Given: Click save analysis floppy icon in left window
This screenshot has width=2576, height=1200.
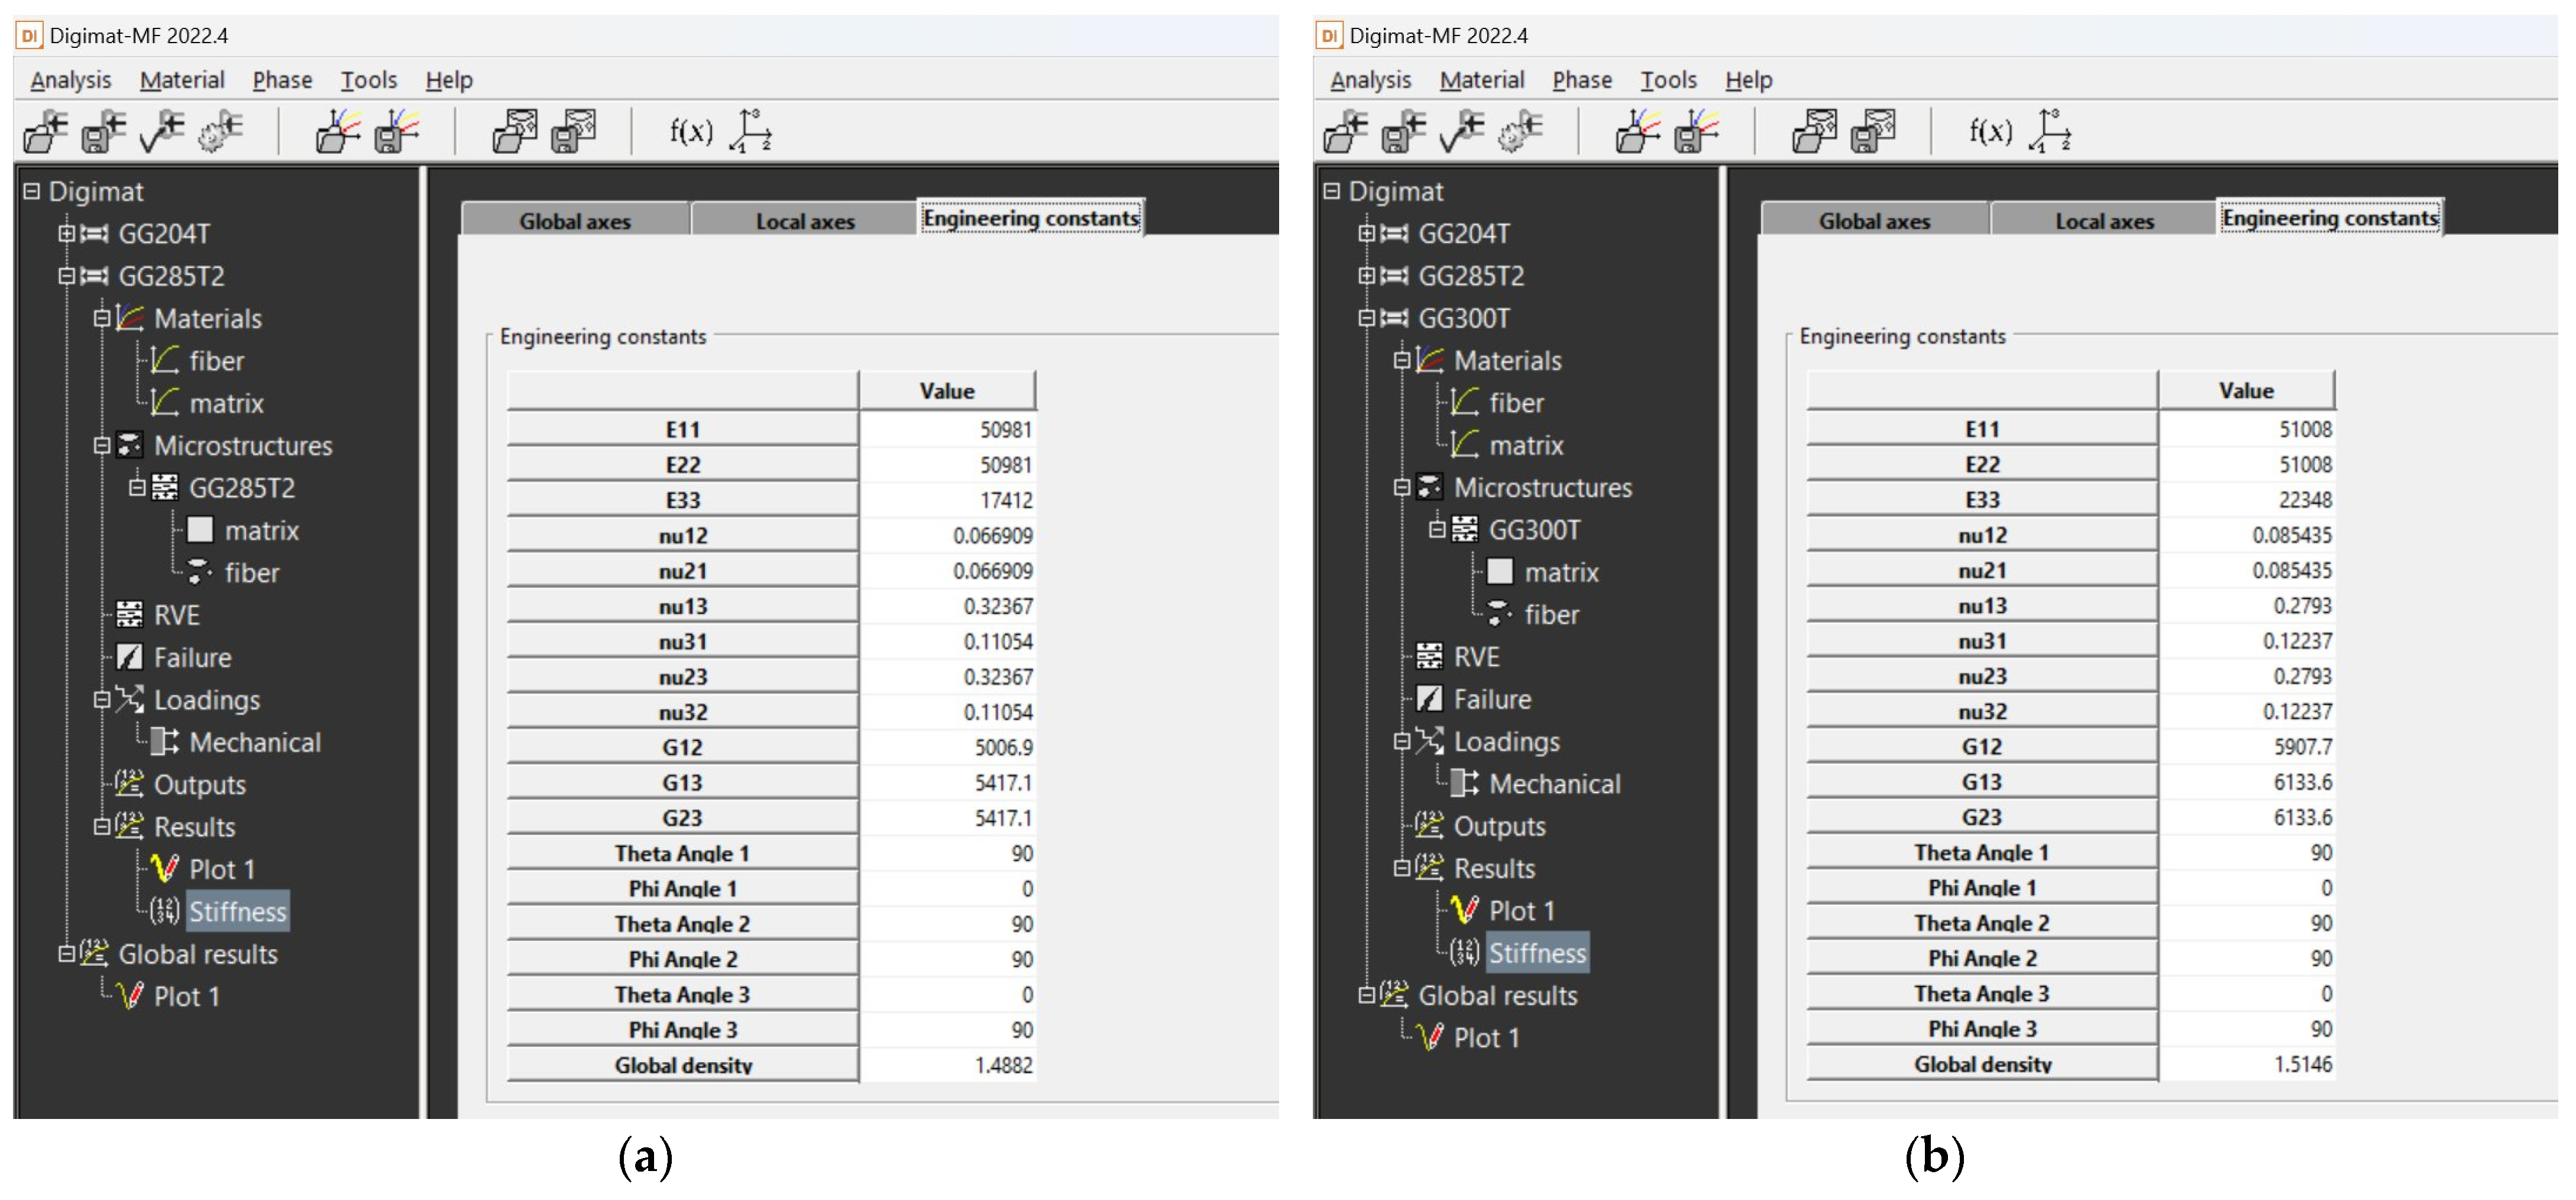Looking at the screenshot, I should pyautogui.click(x=104, y=132).
